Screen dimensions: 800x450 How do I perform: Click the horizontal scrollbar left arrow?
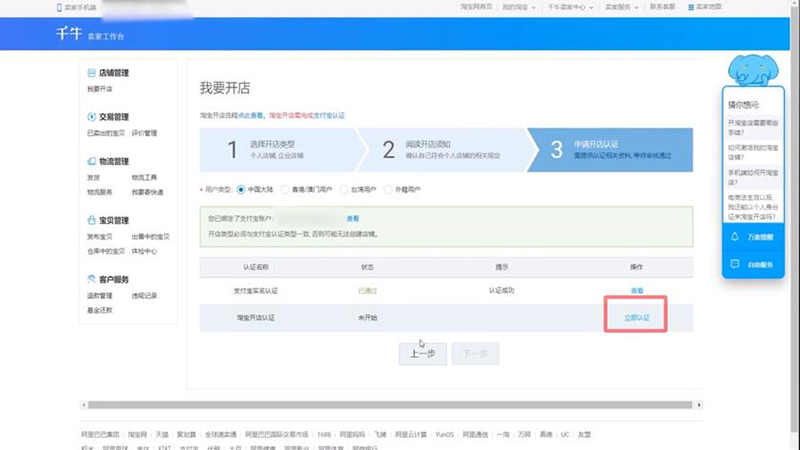point(83,405)
